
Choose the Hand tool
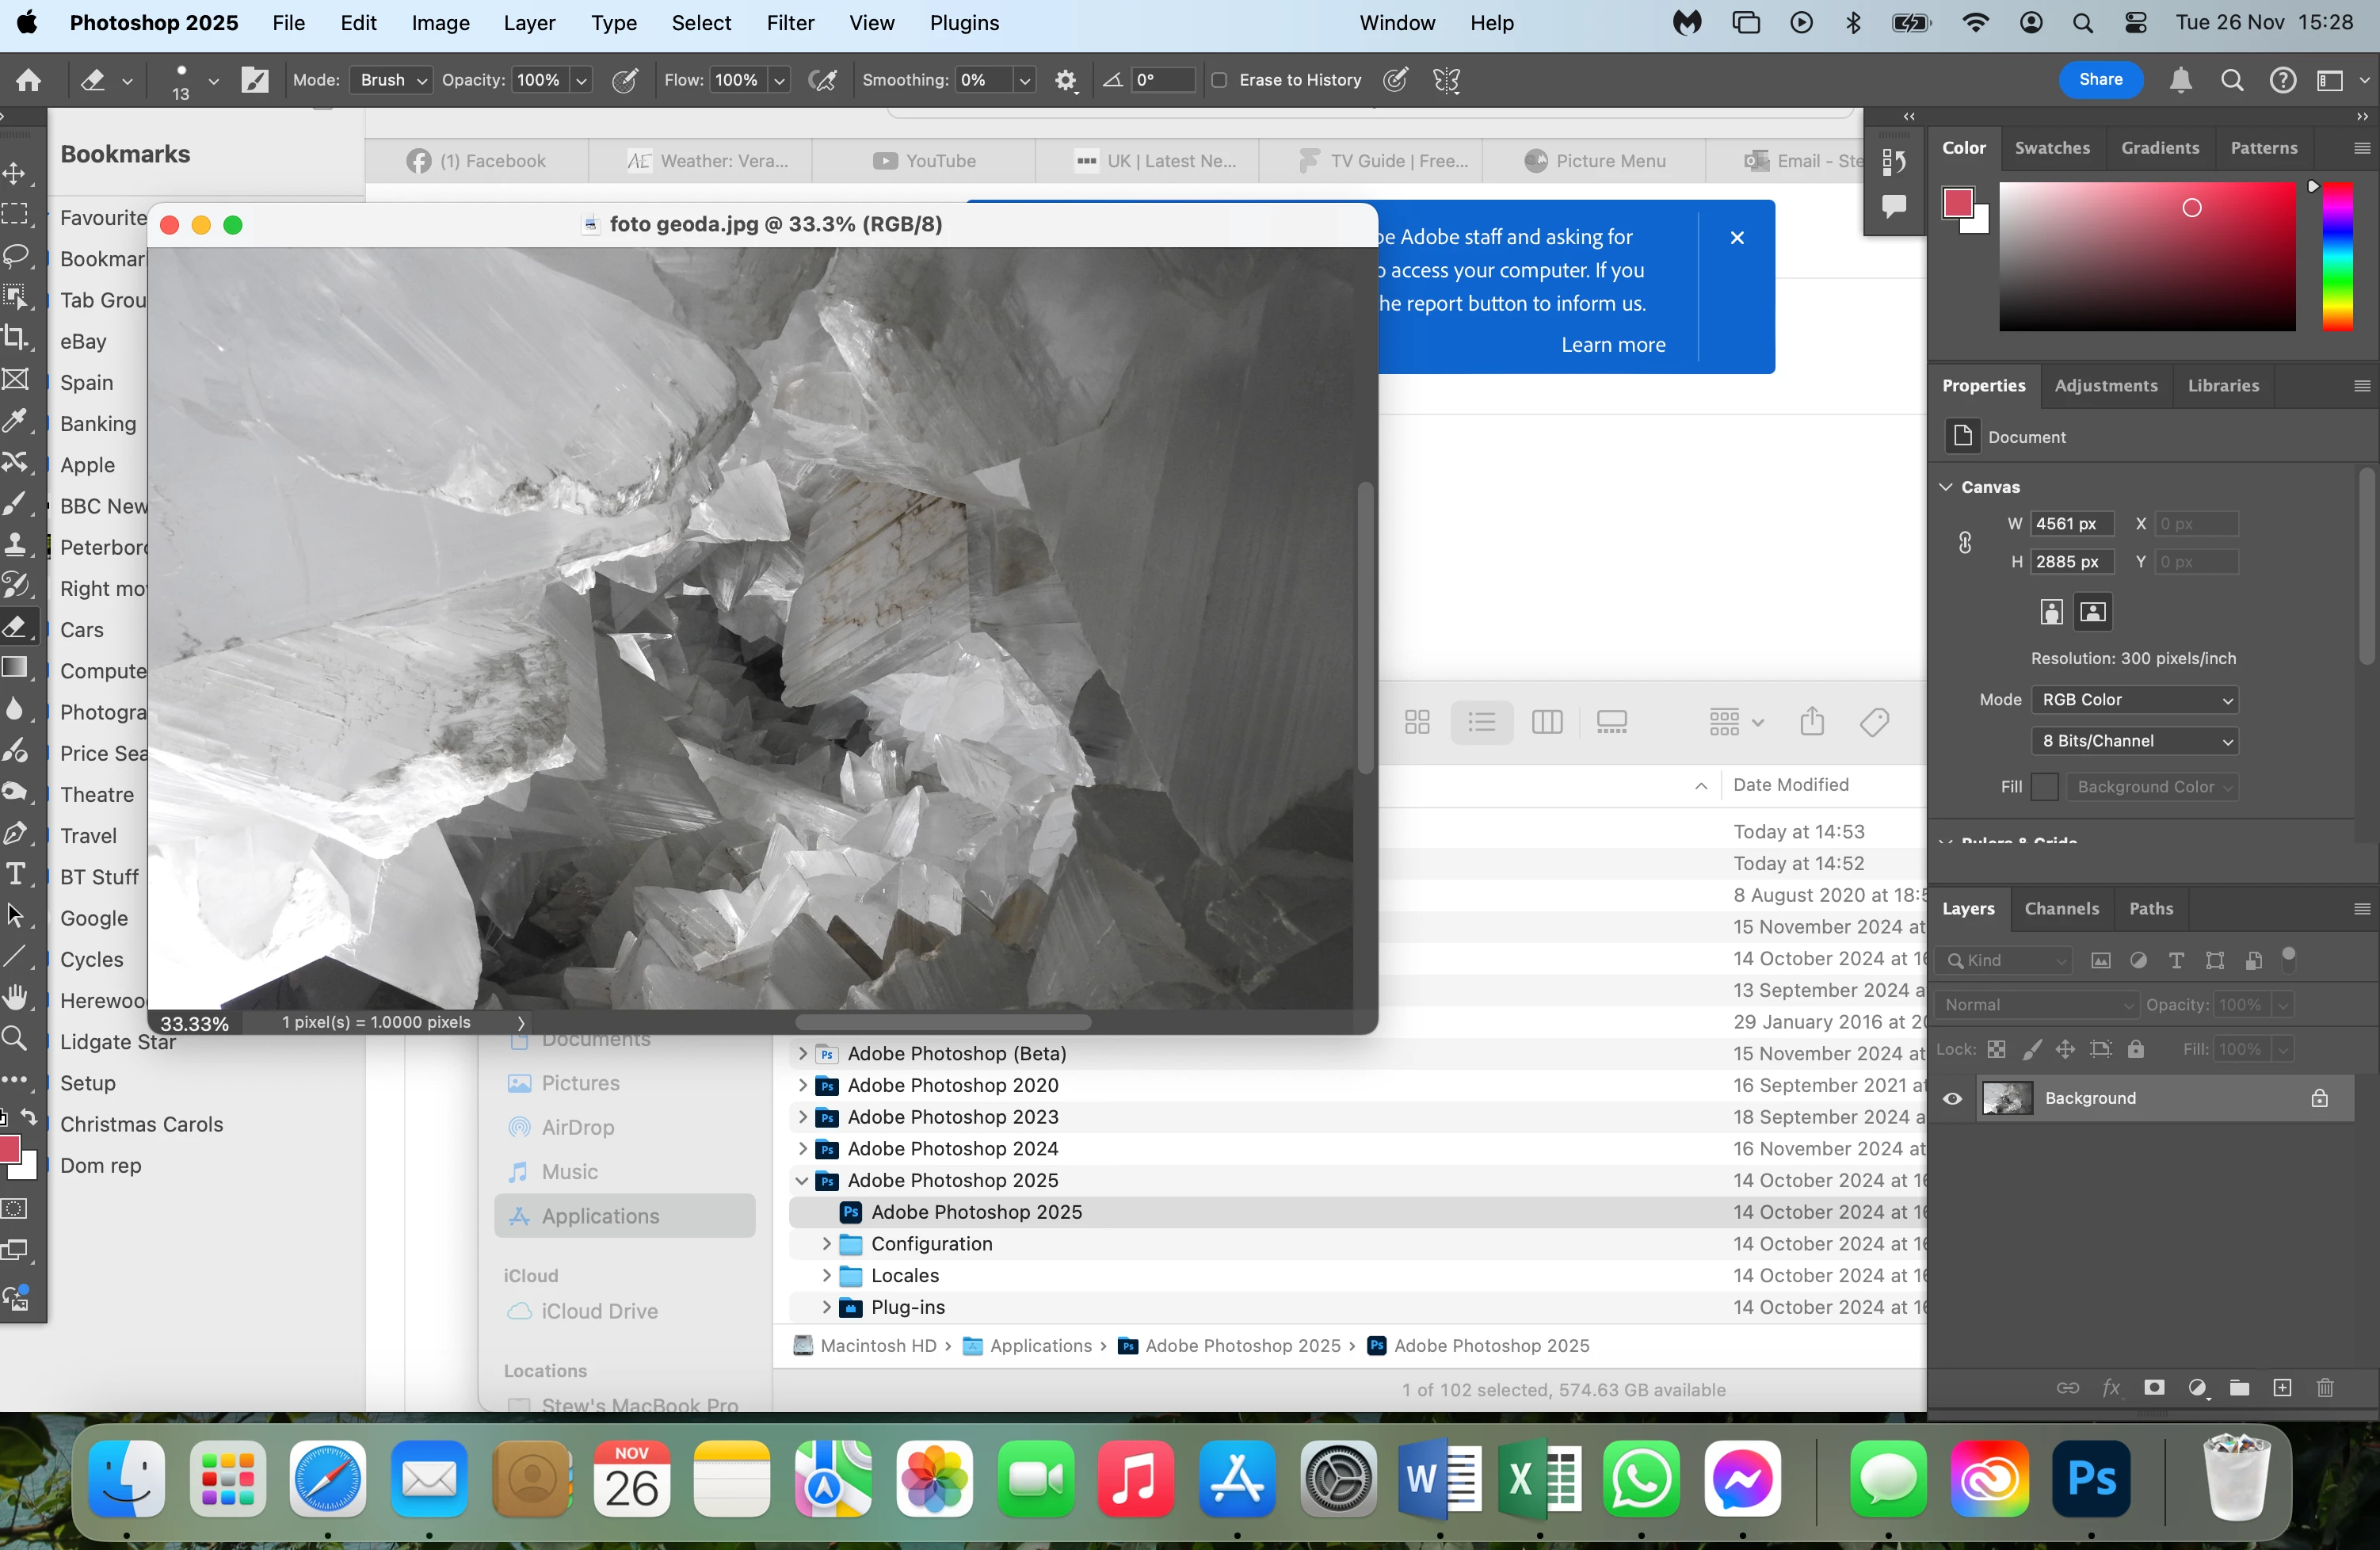(x=15, y=997)
